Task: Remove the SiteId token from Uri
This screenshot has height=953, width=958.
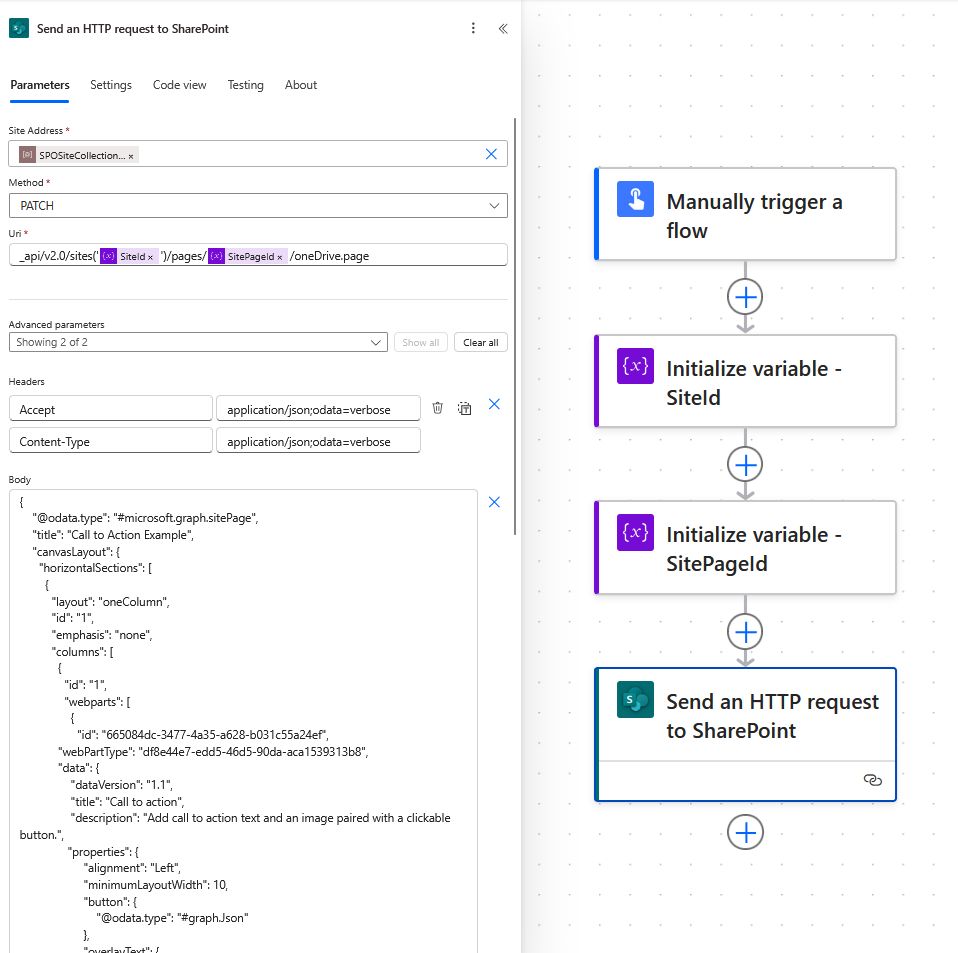Action: click(x=150, y=257)
